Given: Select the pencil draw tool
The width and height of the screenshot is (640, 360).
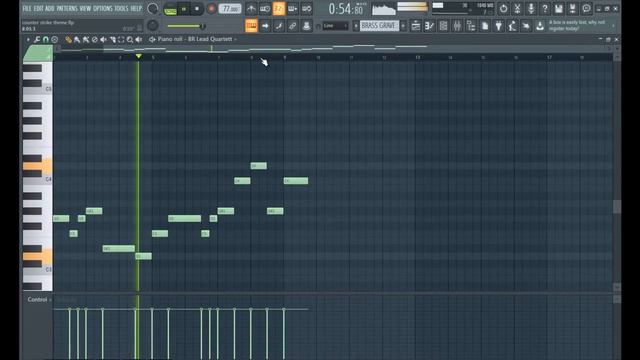Looking at the screenshot, I should click(x=68, y=40).
